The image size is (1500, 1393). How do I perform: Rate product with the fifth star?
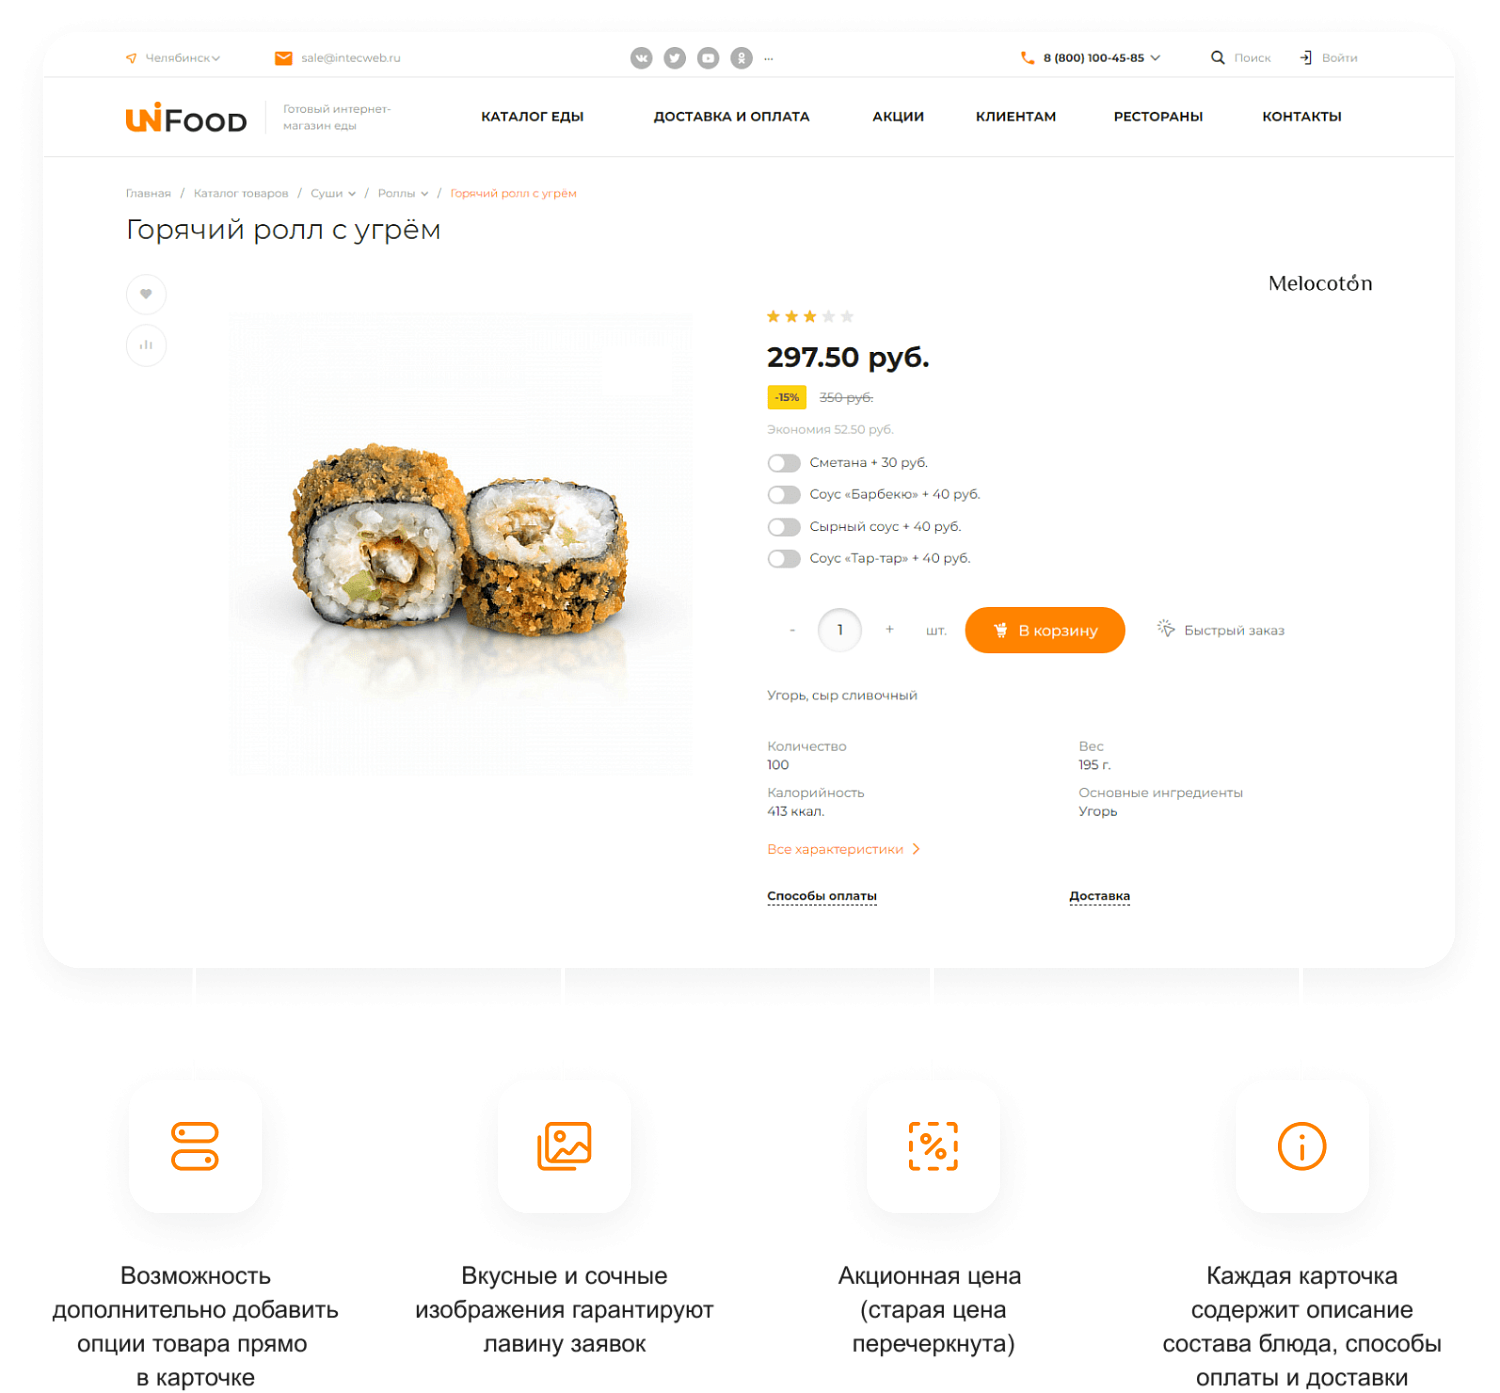847,317
